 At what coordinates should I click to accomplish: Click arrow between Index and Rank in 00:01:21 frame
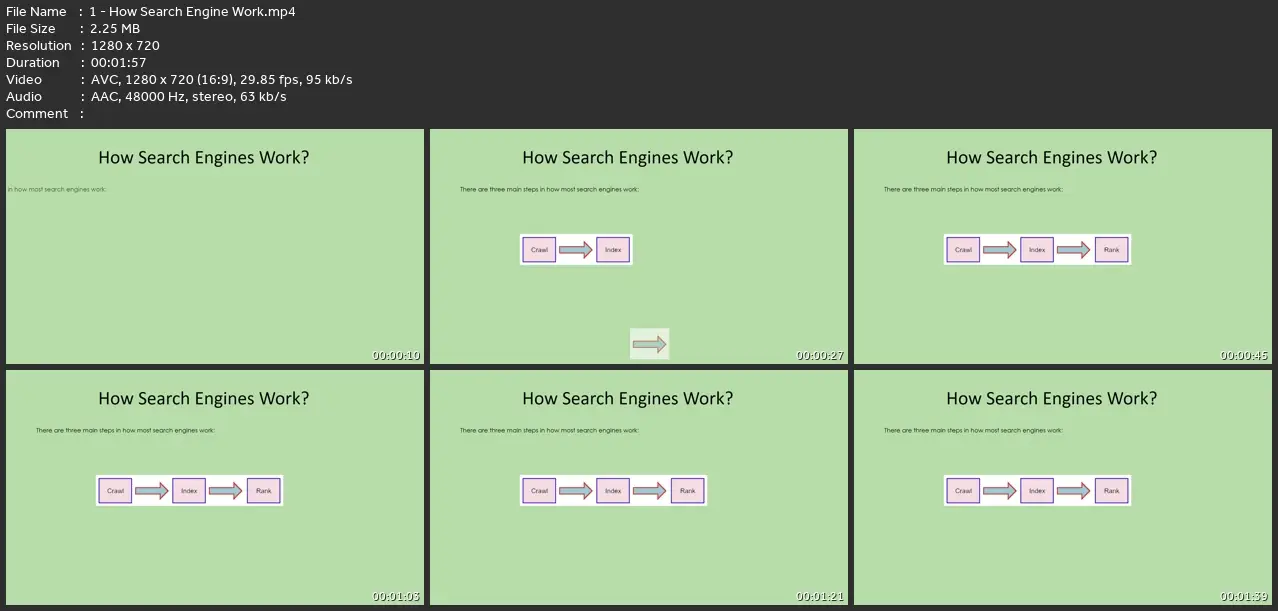coord(650,491)
